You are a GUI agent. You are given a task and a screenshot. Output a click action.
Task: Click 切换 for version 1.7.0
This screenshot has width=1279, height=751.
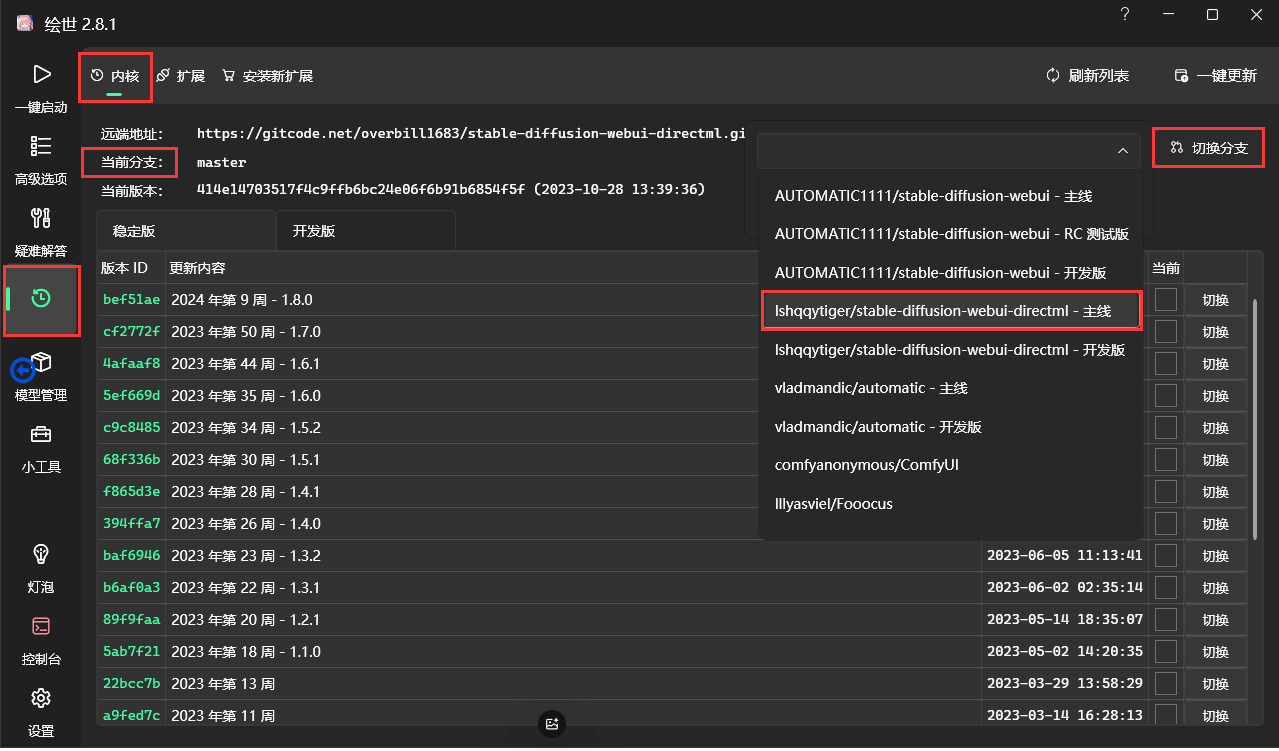(1215, 332)
